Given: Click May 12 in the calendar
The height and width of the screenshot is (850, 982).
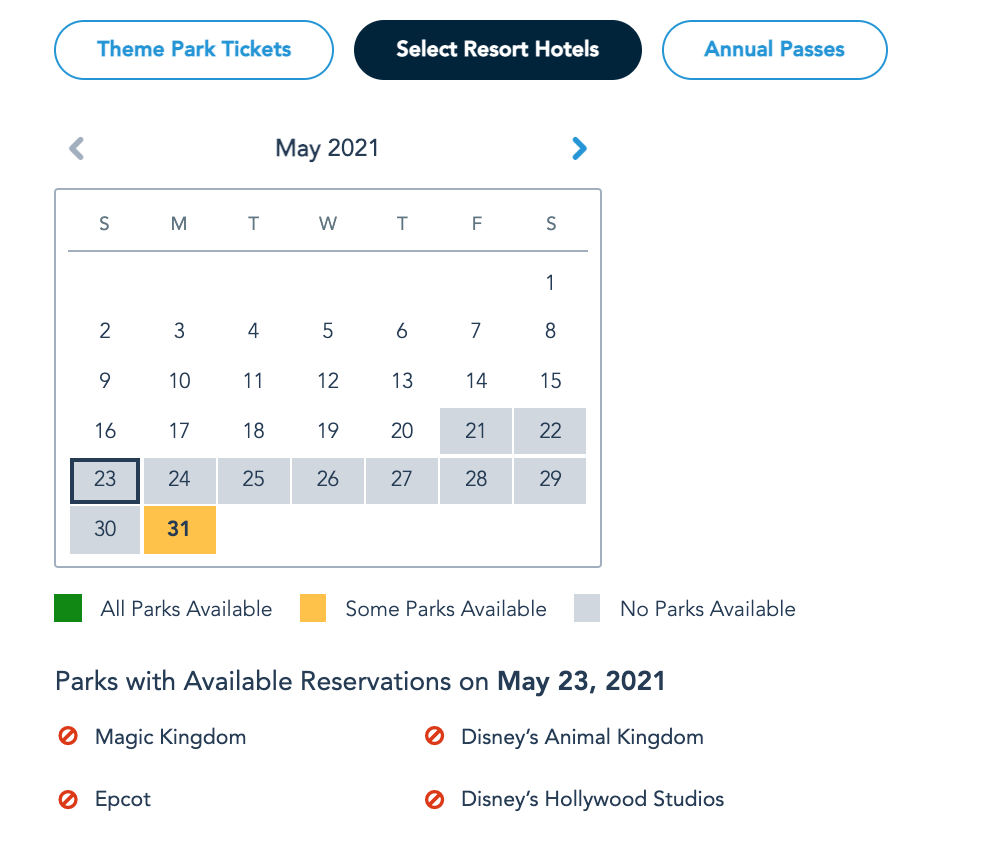Looking at the screenshot, I should pos(328,381).
